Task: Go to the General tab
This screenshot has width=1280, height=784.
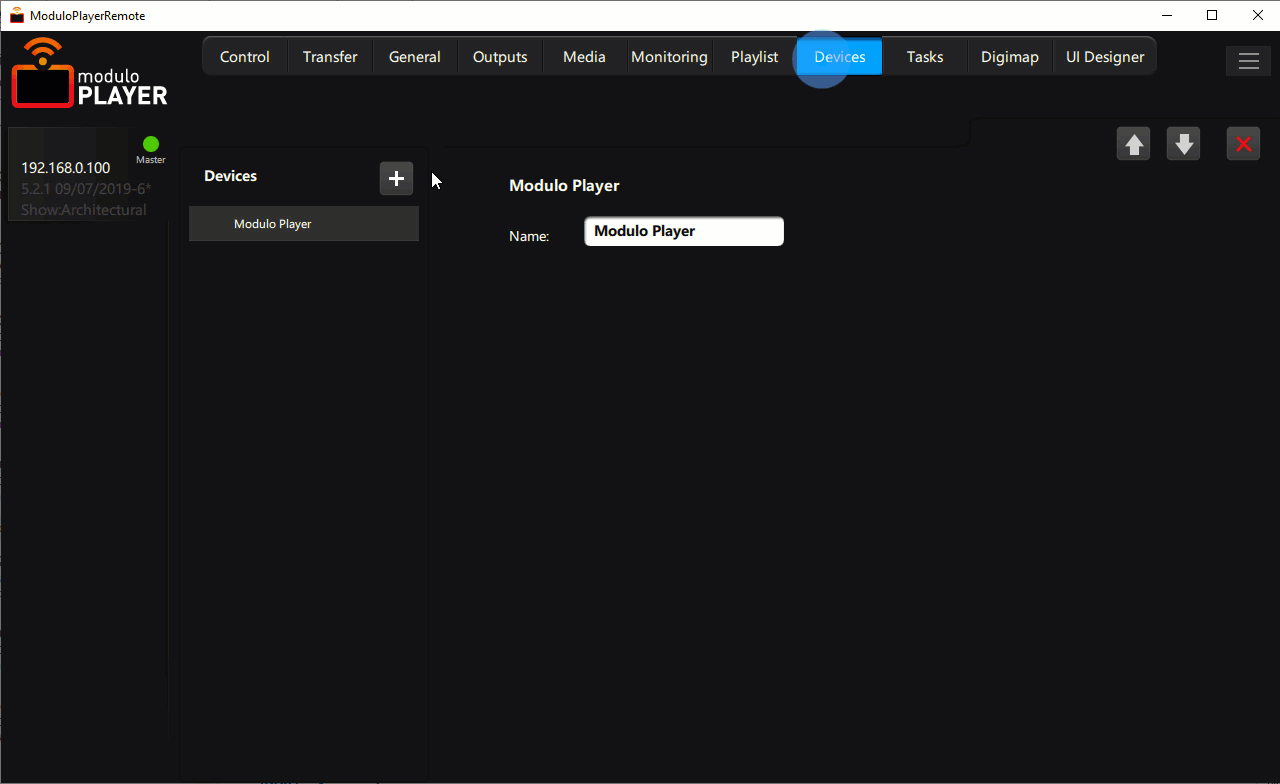Action: [x=415, y=57]
